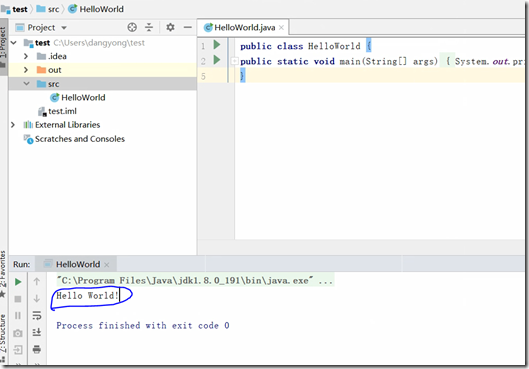This screenshot has width=529, height=369.
Task: Toggle scroll to end in console
Action: (x=37, y=332)
